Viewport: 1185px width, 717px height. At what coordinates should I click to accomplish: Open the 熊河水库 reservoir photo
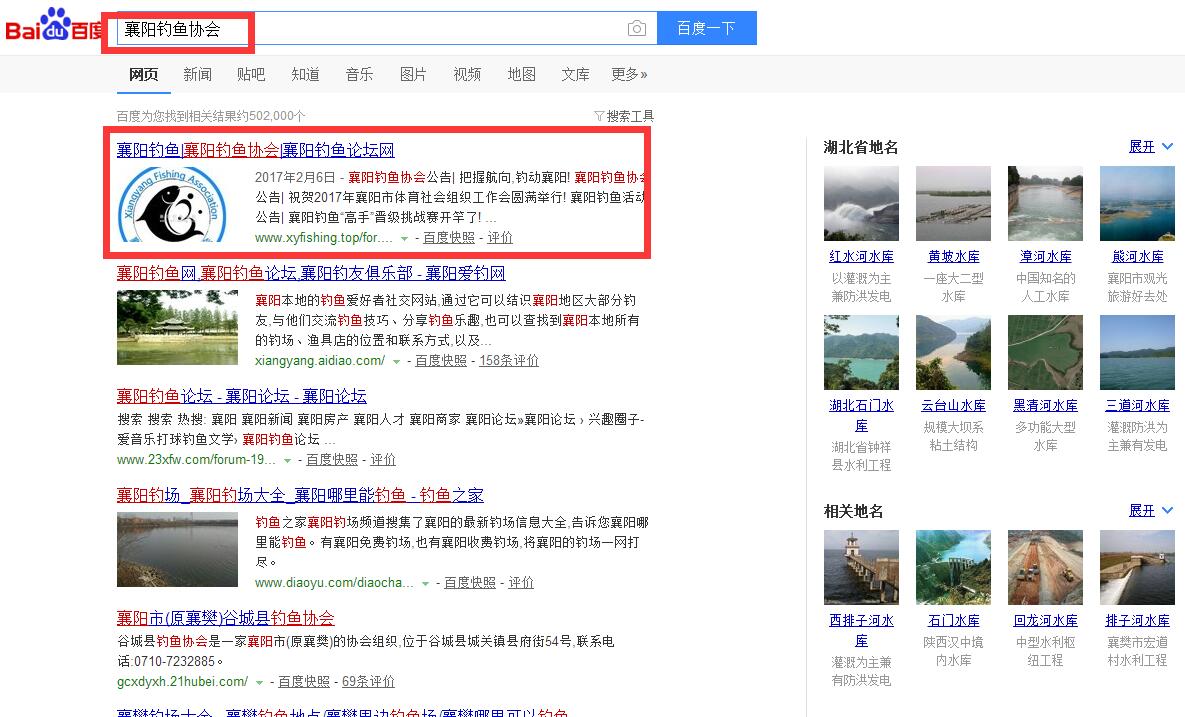[x=1137, y=204]
